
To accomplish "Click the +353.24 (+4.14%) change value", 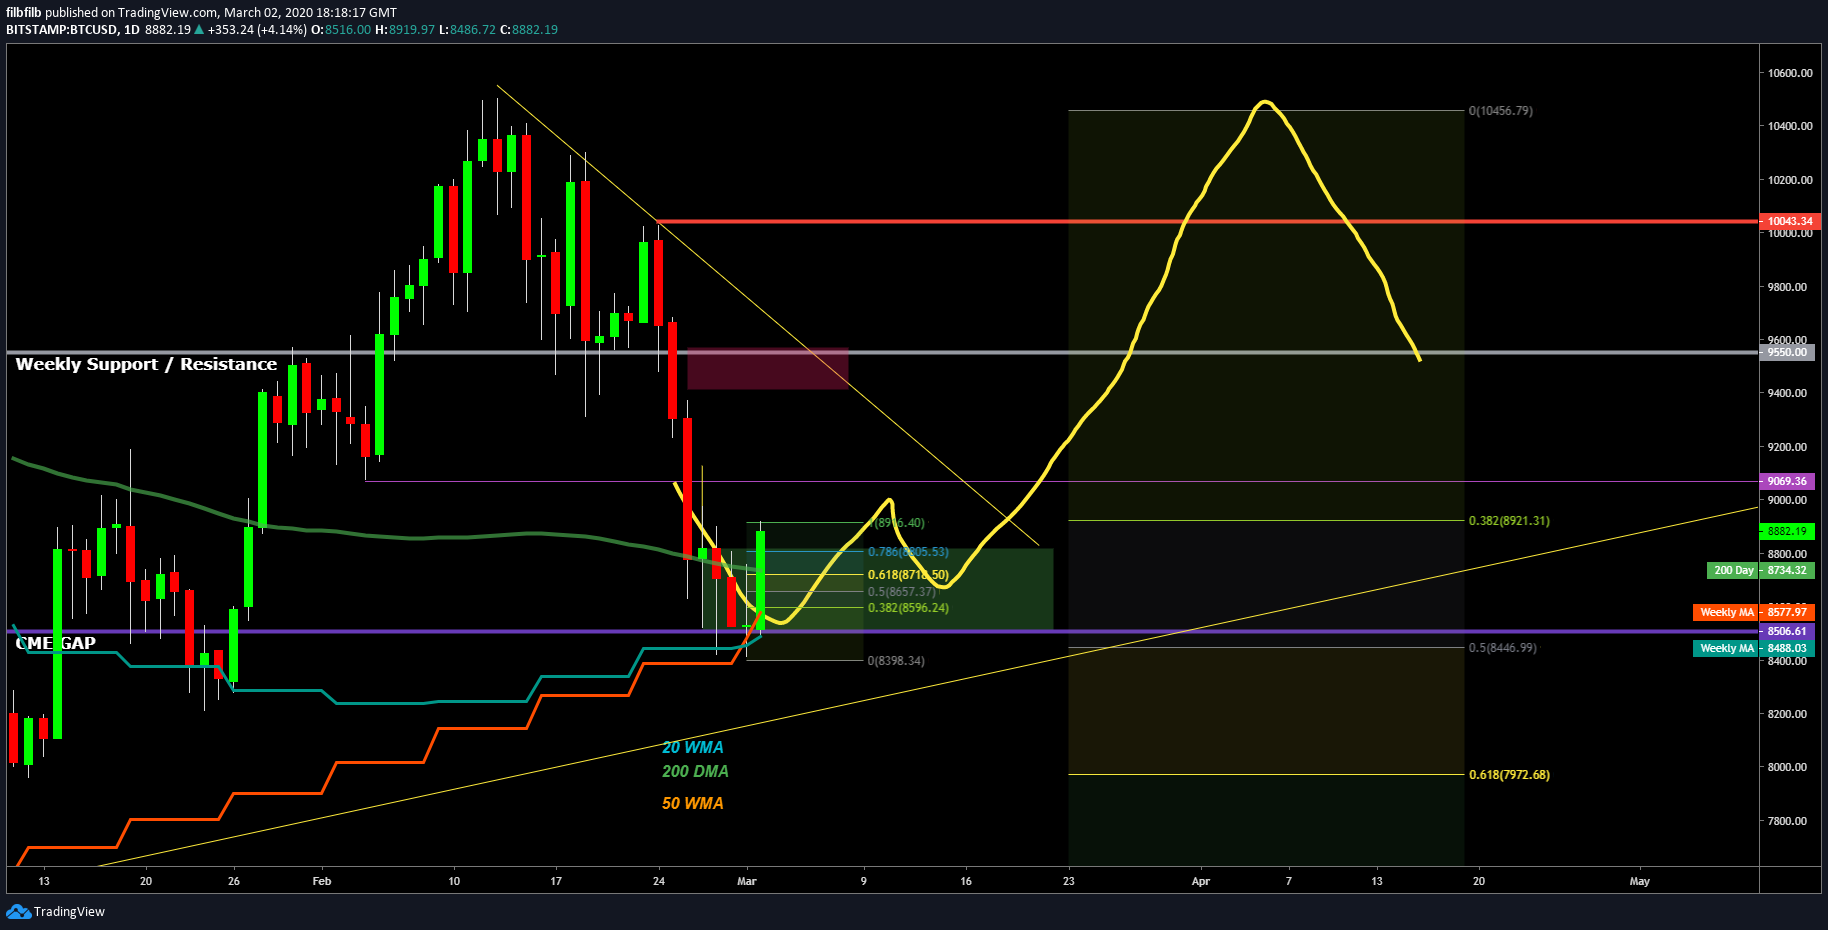I will (x=257, y=30).
